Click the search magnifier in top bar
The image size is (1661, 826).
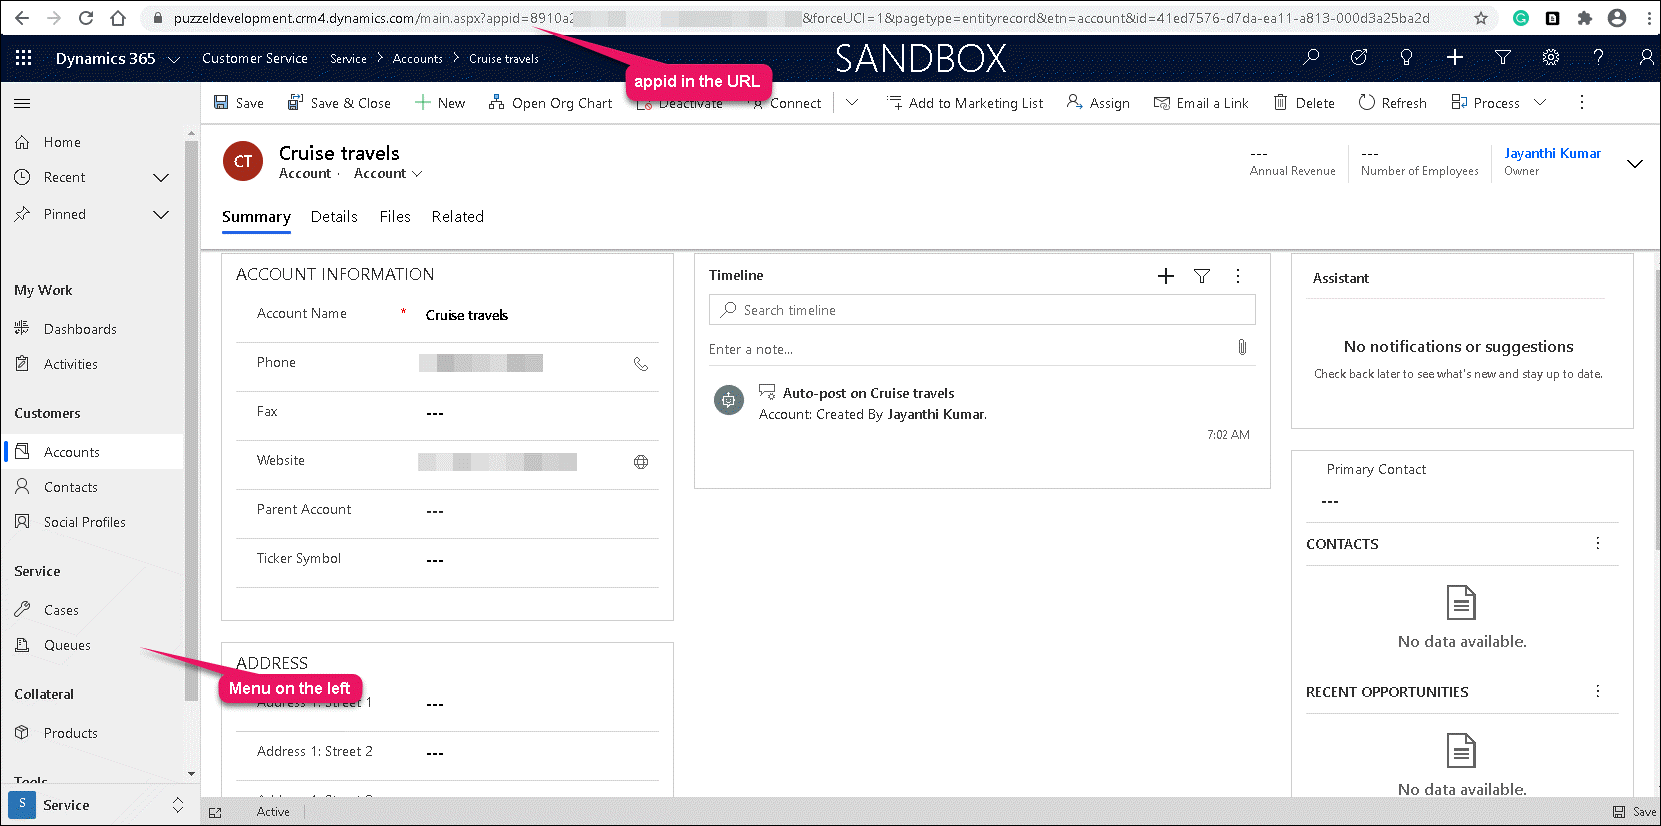[x=1311, y=58]
